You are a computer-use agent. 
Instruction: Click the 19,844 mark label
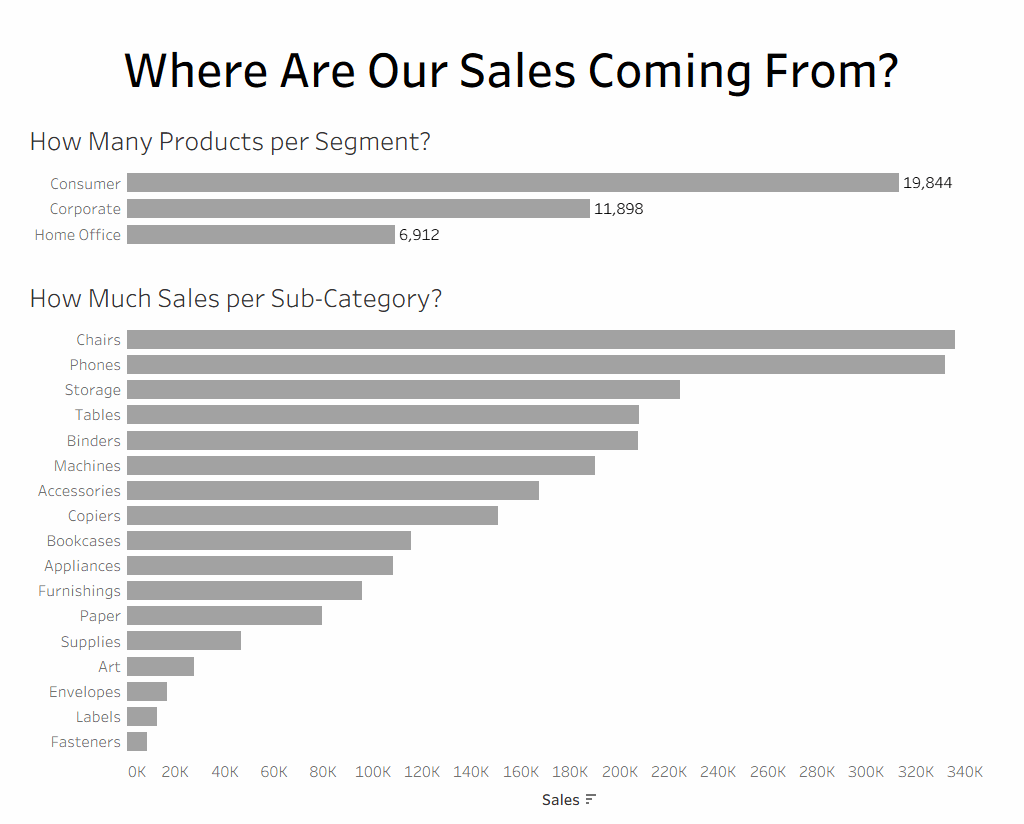(x=927, y=183)
